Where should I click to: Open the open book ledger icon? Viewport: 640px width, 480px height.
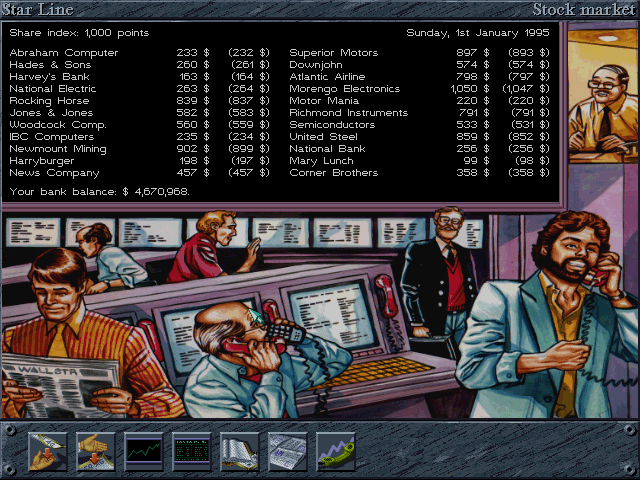tap(240, 451)
